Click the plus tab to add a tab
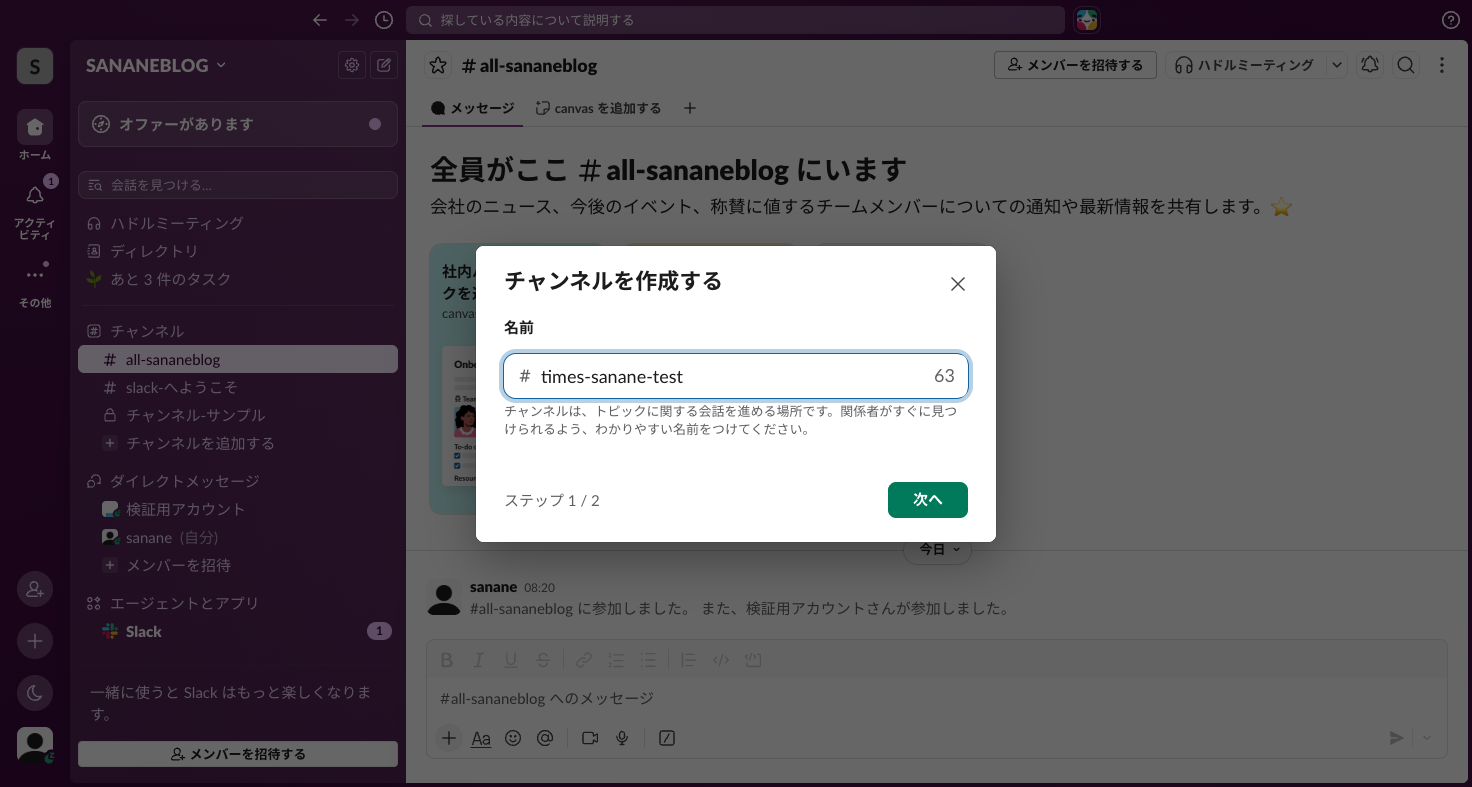Viewport: 1472px width, 787px height. click(x=689, y=108)
